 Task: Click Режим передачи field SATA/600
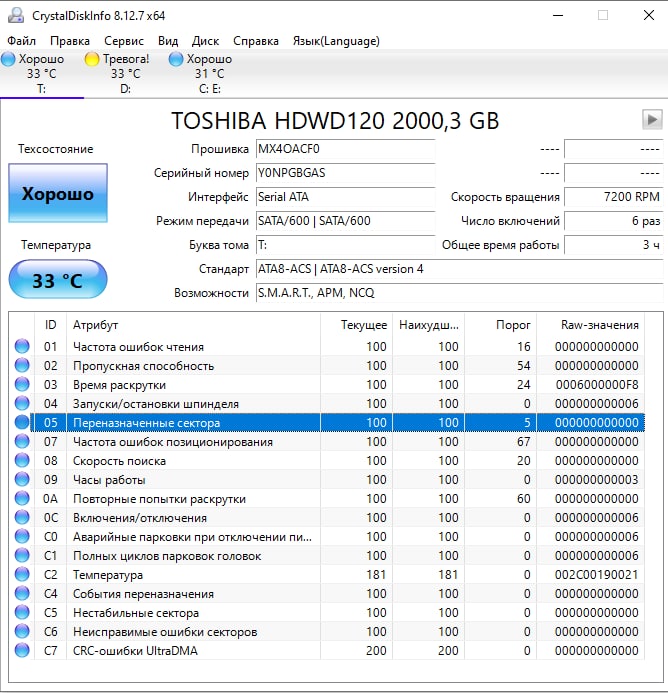(346, 221)
